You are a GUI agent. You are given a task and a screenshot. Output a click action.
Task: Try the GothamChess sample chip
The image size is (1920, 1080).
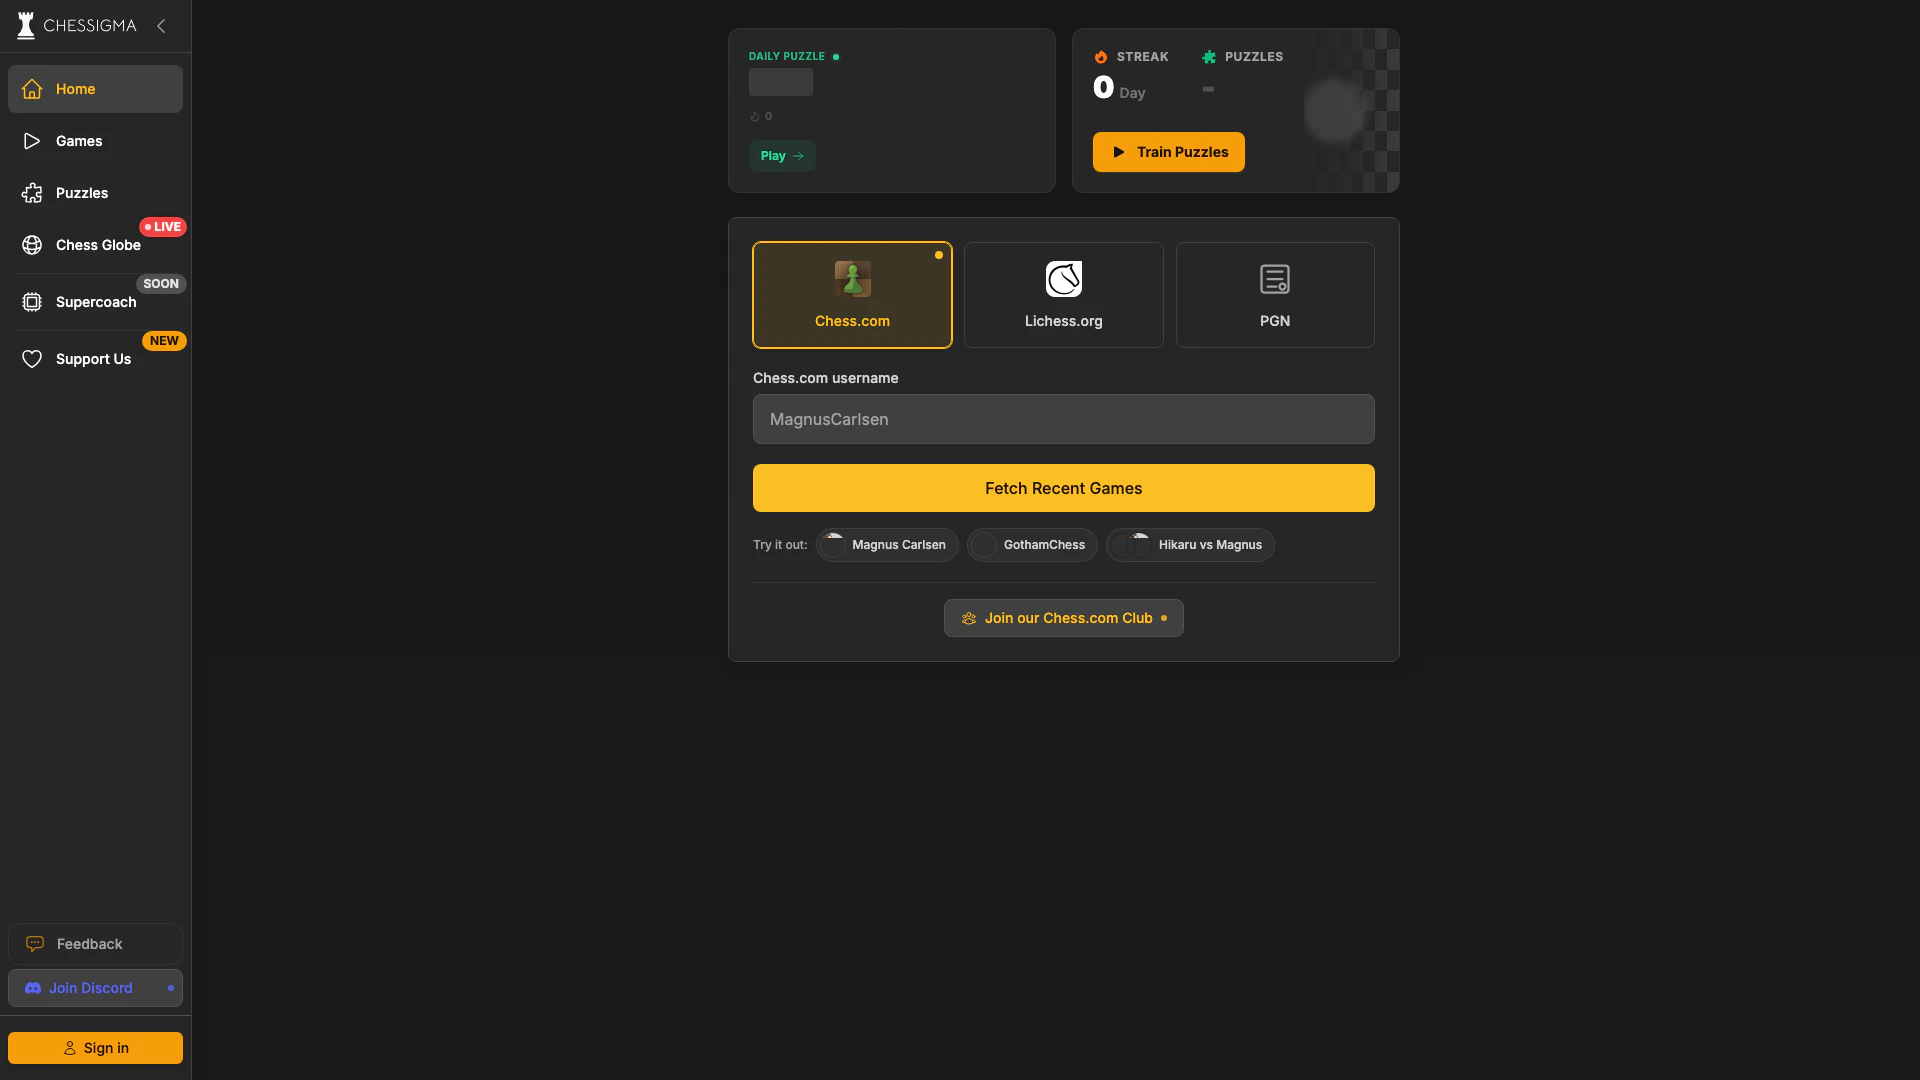pos(1032,545)
